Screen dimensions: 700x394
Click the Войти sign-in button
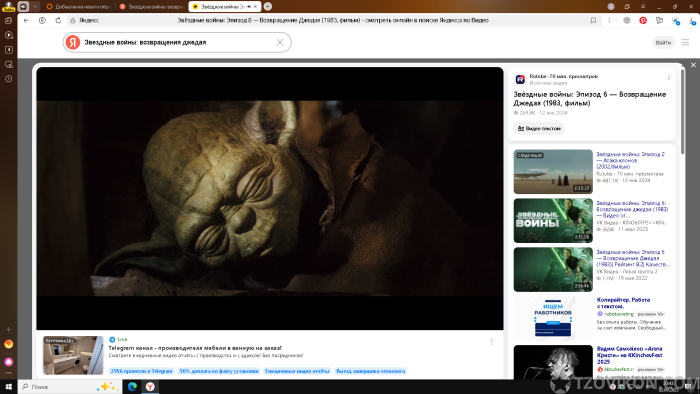tap(663, 42)
